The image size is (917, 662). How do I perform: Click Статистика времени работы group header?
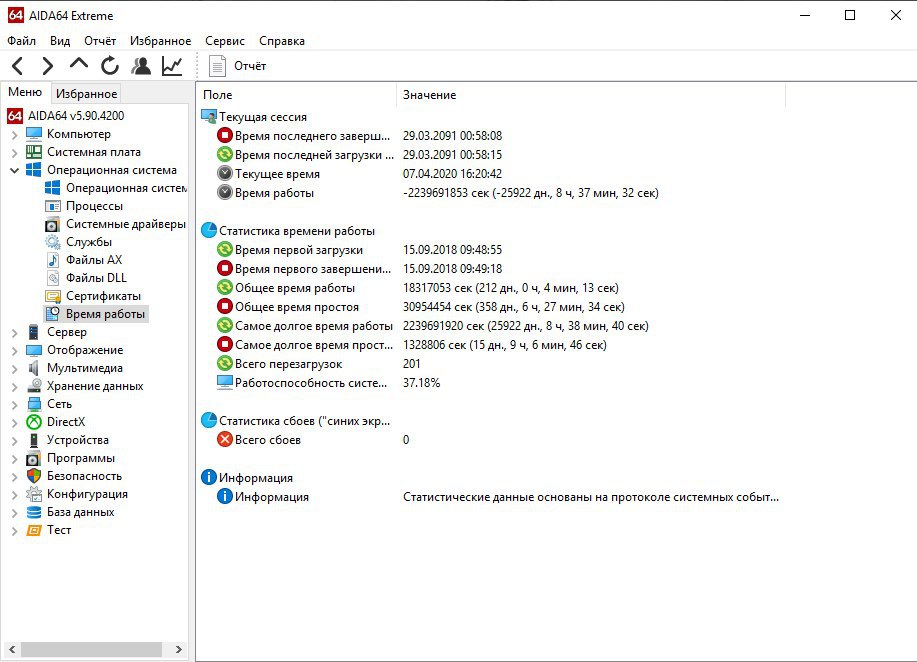click(x=297, y=231)
